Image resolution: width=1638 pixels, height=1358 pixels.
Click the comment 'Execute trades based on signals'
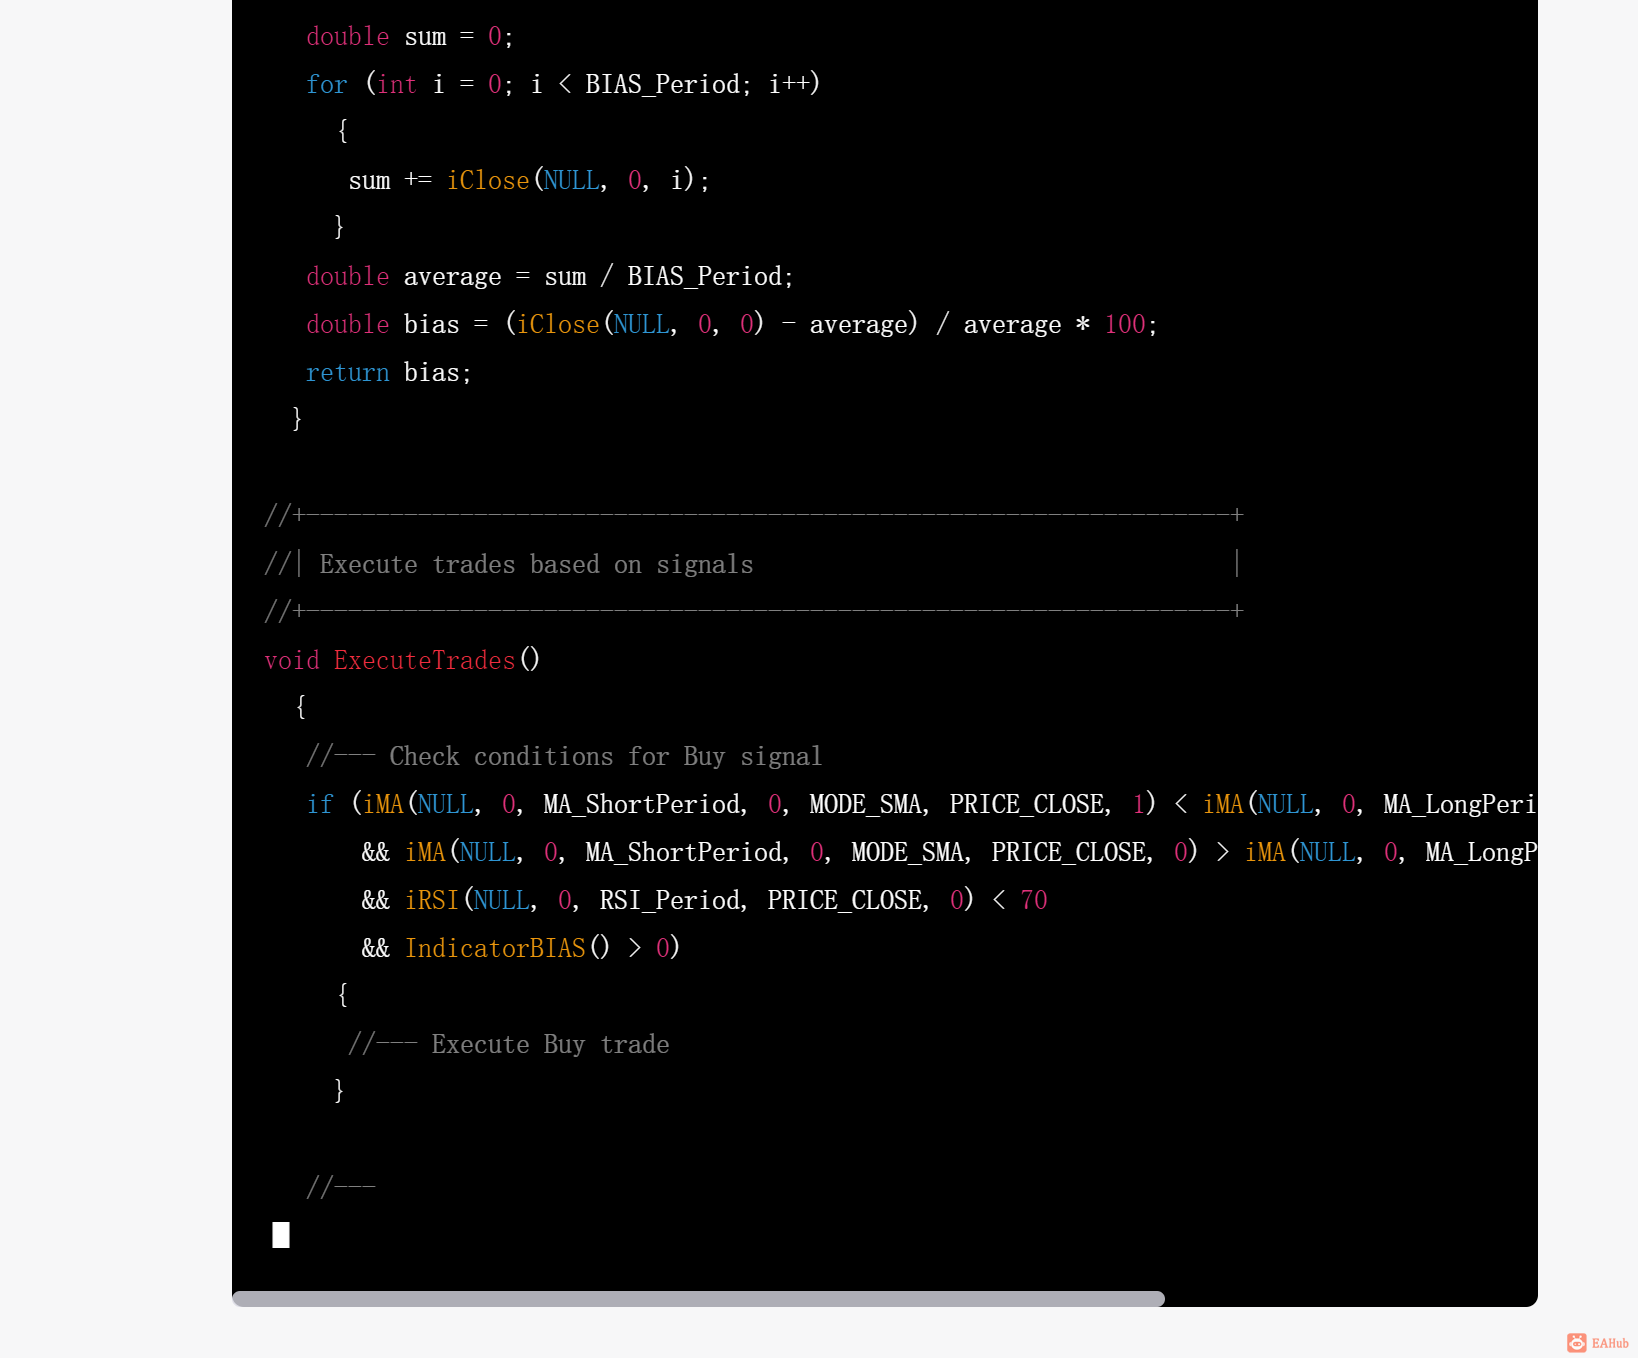pos(536,564)
